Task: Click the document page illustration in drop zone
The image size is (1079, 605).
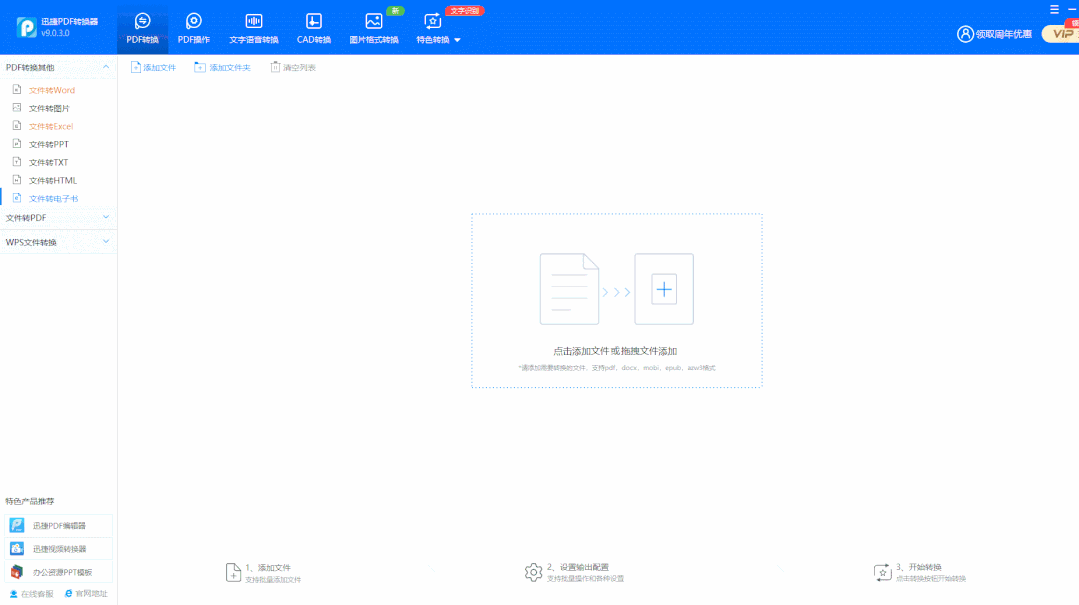Action: 569,289
